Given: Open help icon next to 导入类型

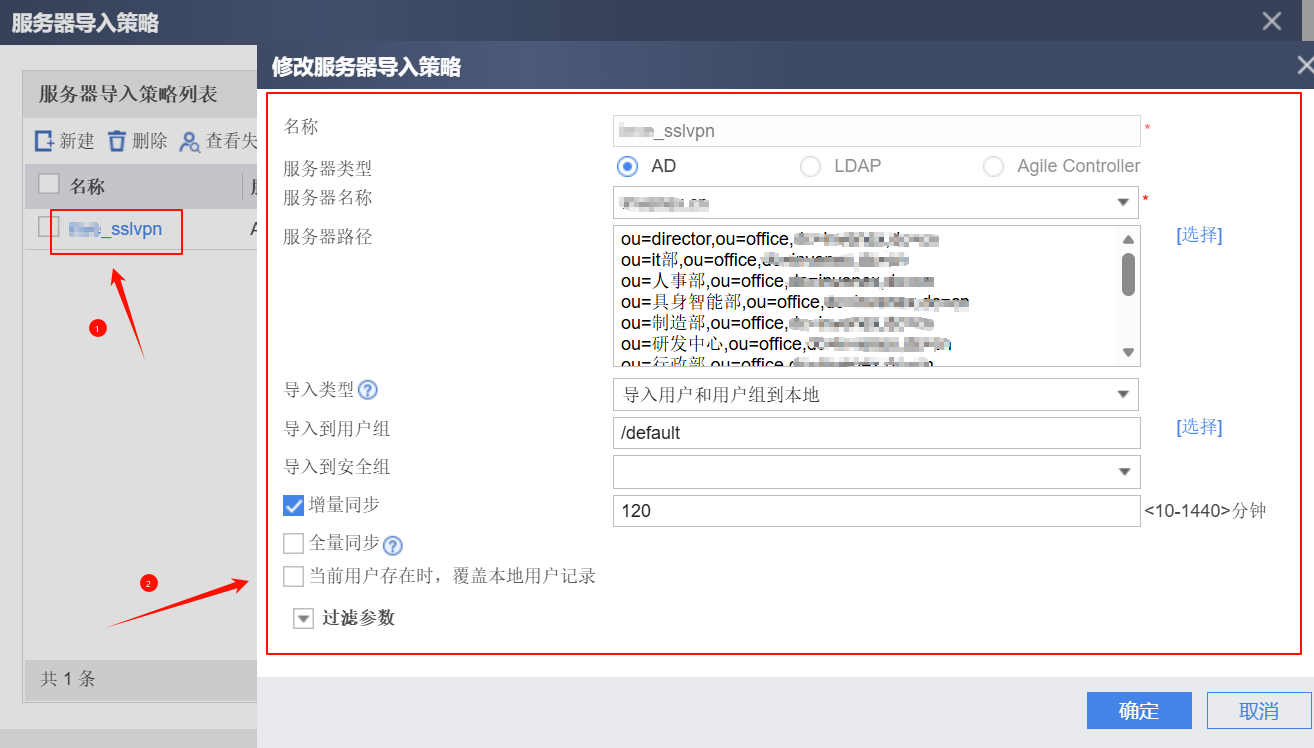Looking at the screenshot, I should click(x=368, y=390).
